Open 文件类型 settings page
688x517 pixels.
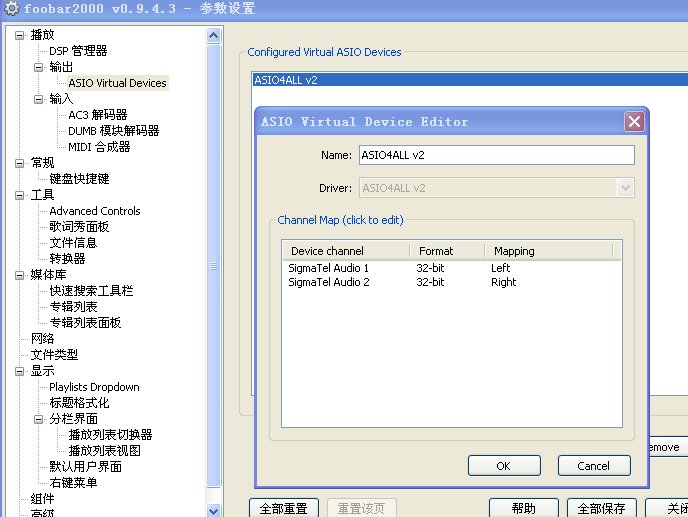click(54, 355)
